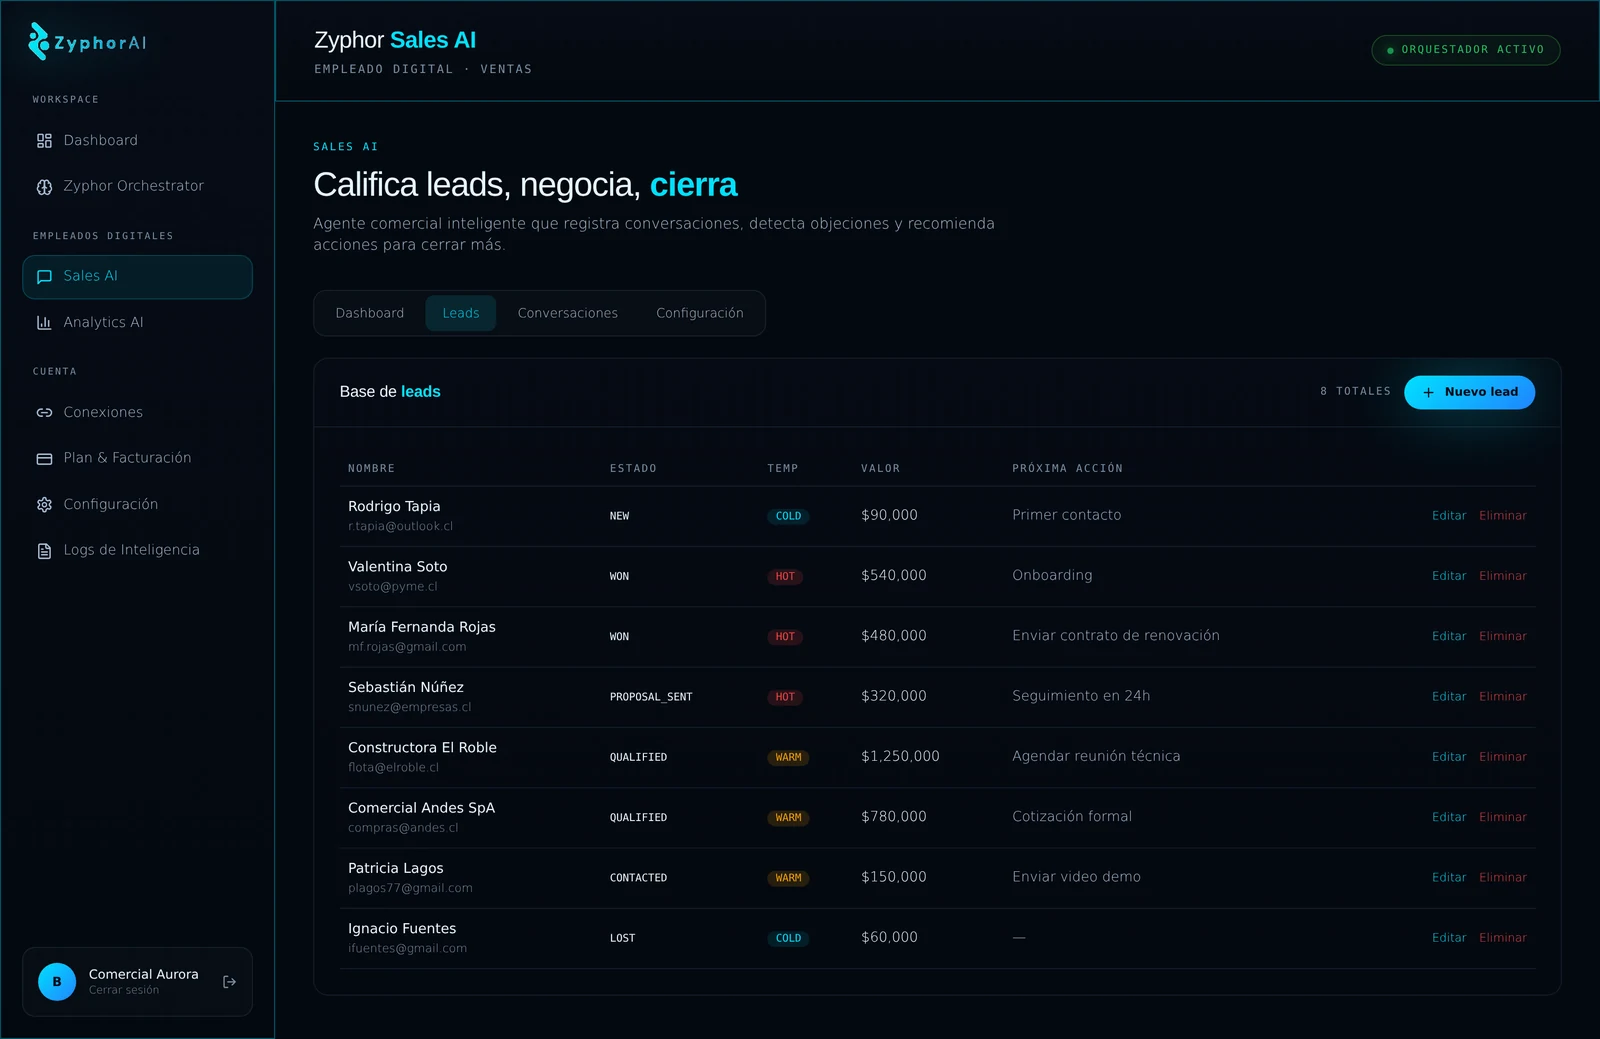1600x1039 pixels.
Task: Click 'Enviar contrato de renovación' action
Action: pyautogui.click(x=1116, y=636)
